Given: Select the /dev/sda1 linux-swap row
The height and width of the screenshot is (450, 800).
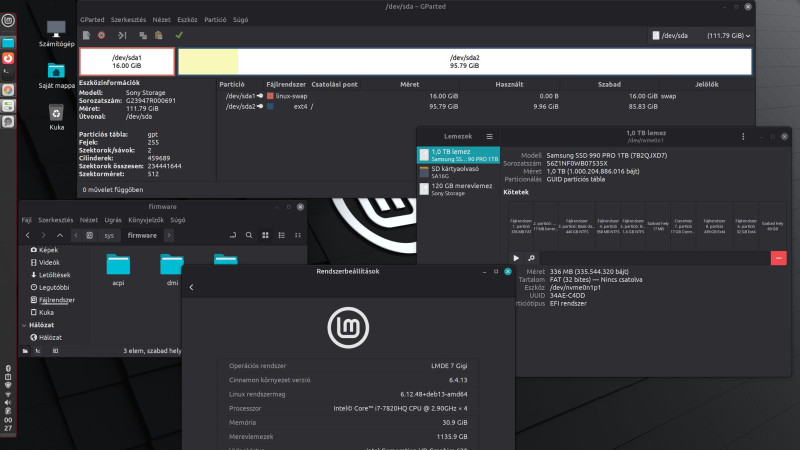Looking at the screenshot, I should pyautogui.click(x=485, y=96).
